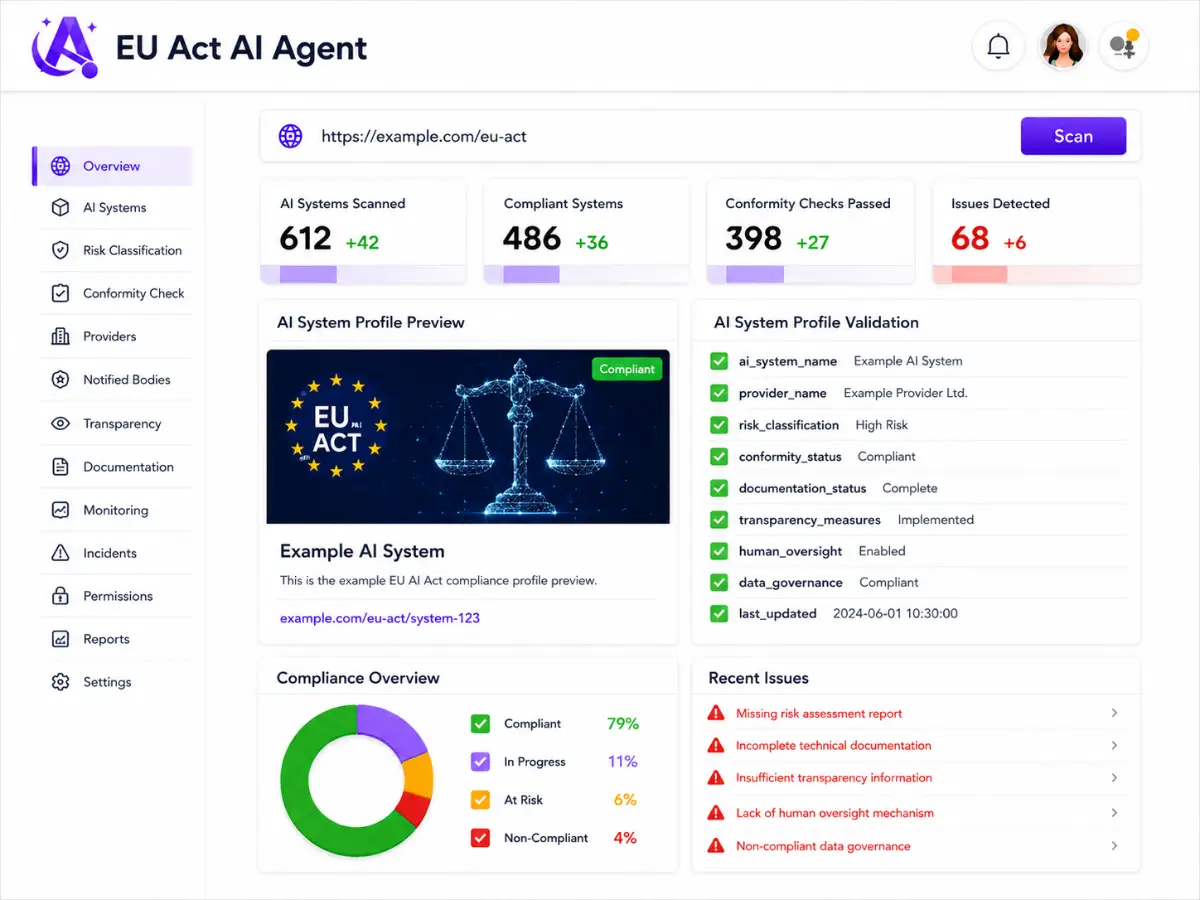This screenshot has width=1200, height=900.
Task: Click the Providers building icon
Action: click(x=60, y=336)
